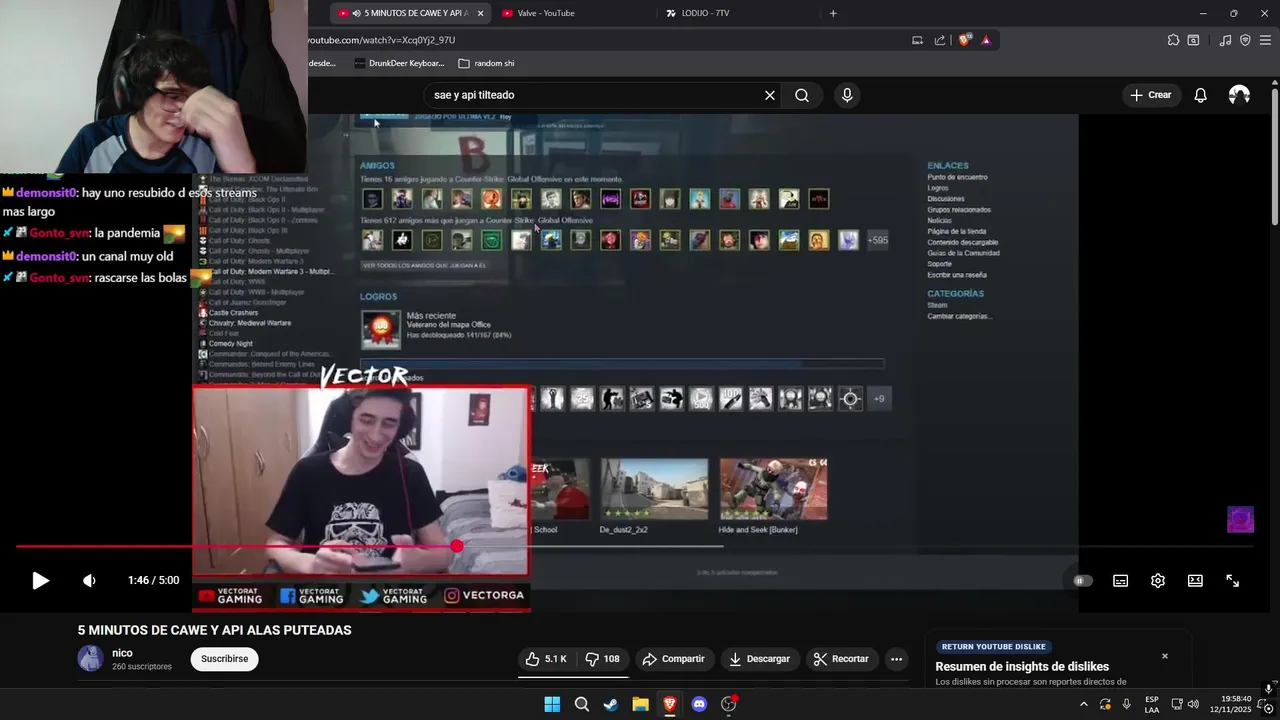The image size is (1280, 720).
Task: Open a new browser tab
Action: (x=833, y=13)
